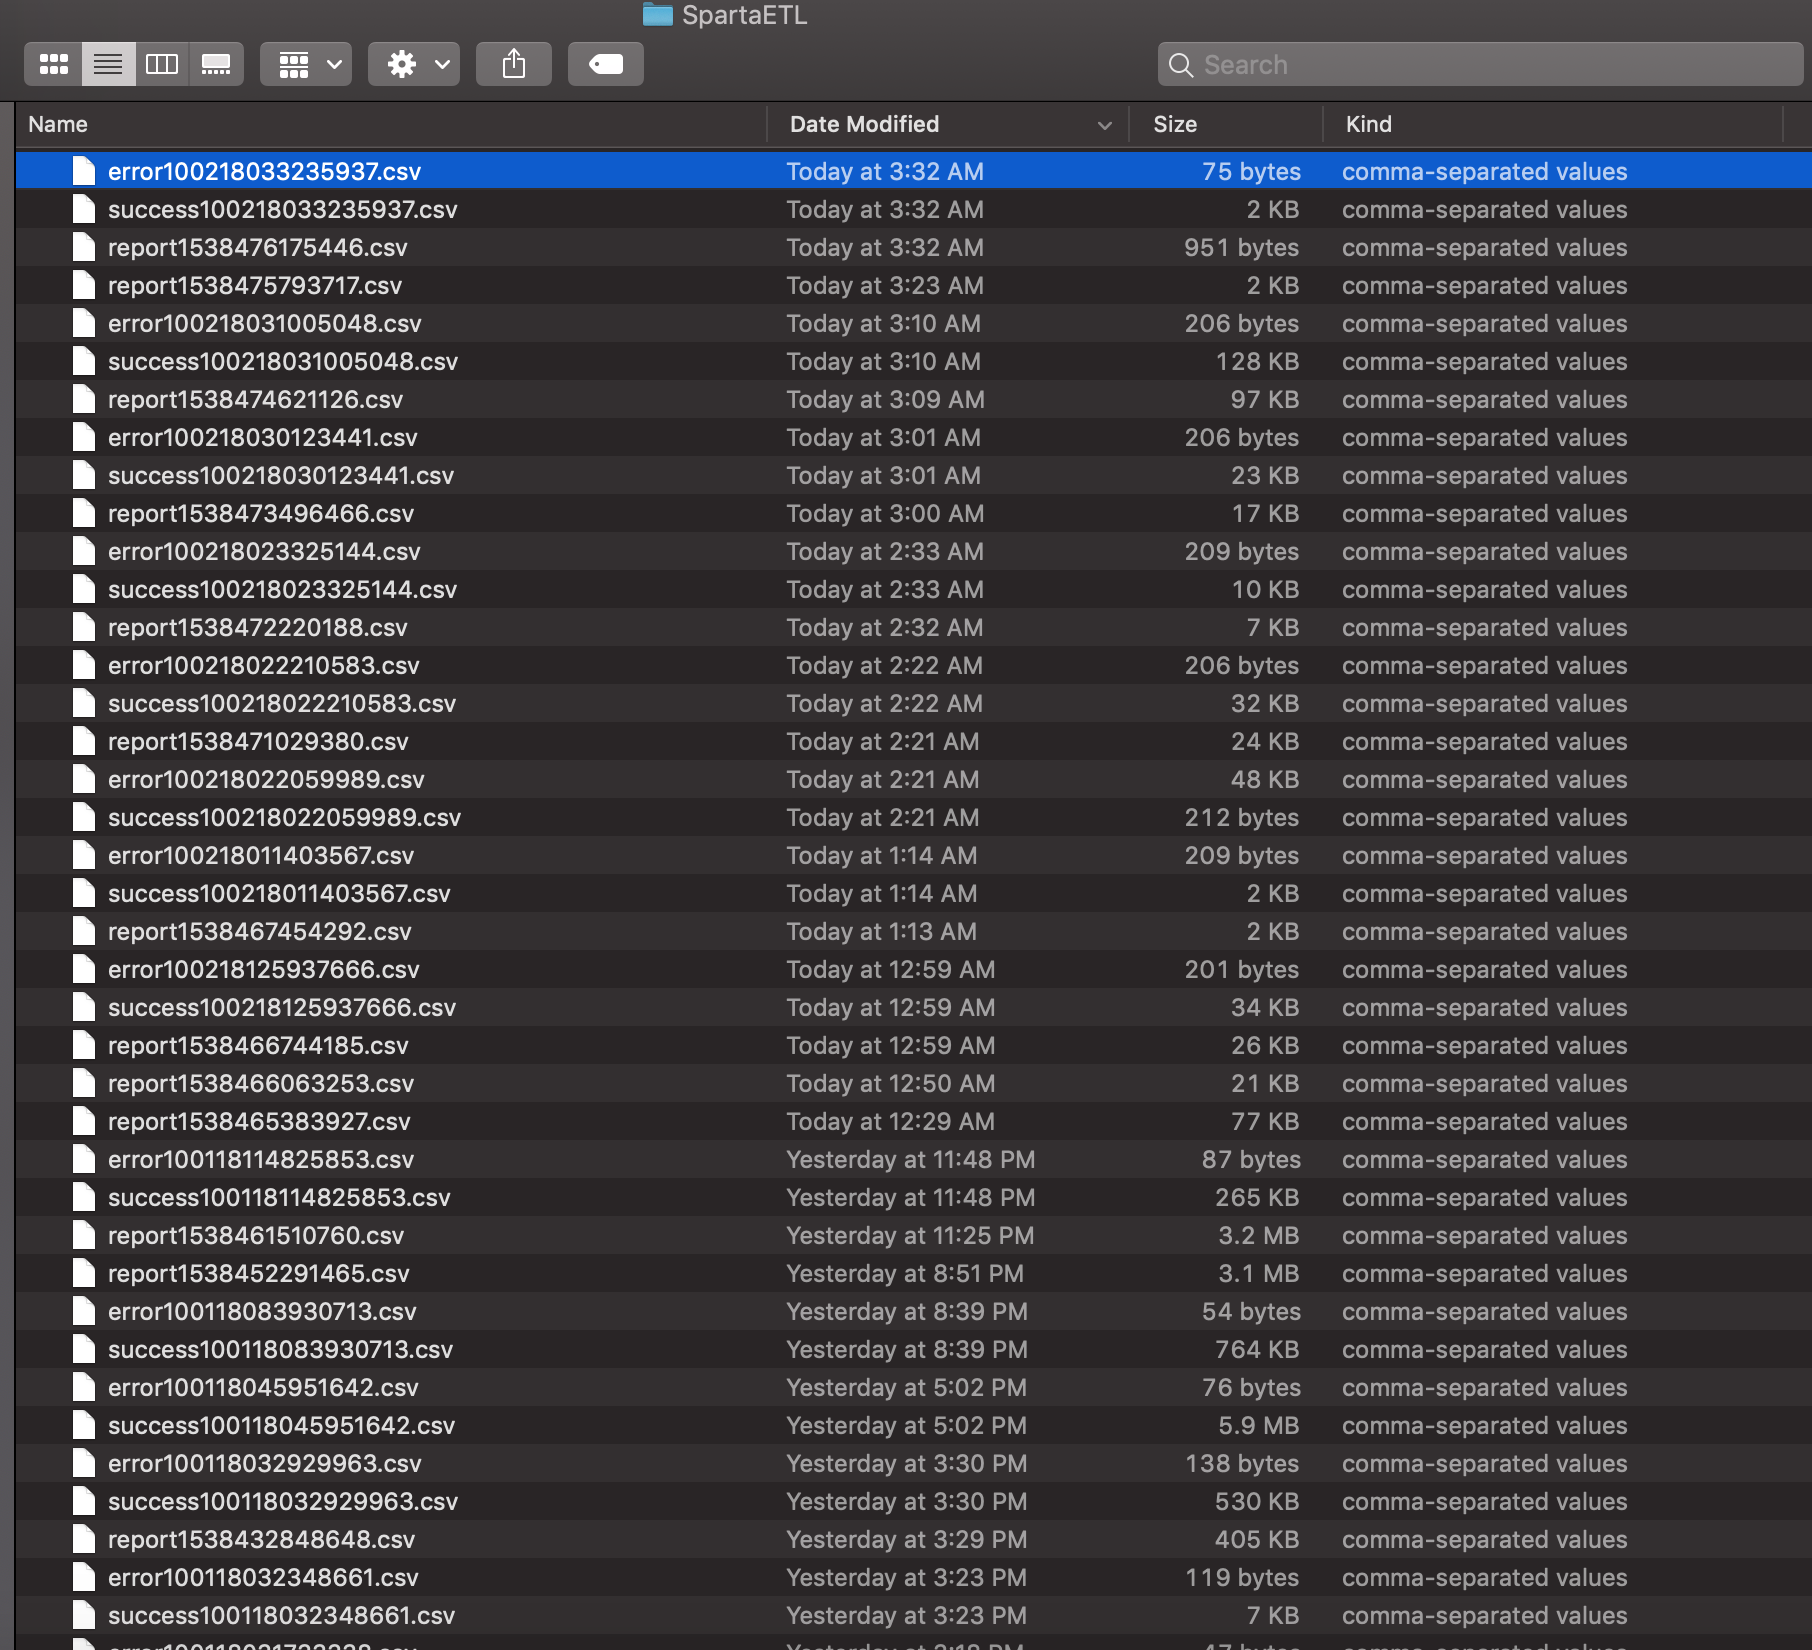Select file error100218033235937.csv
Screen dimensions: 1812x1650
pyautogui.click(x=914, y=171)
